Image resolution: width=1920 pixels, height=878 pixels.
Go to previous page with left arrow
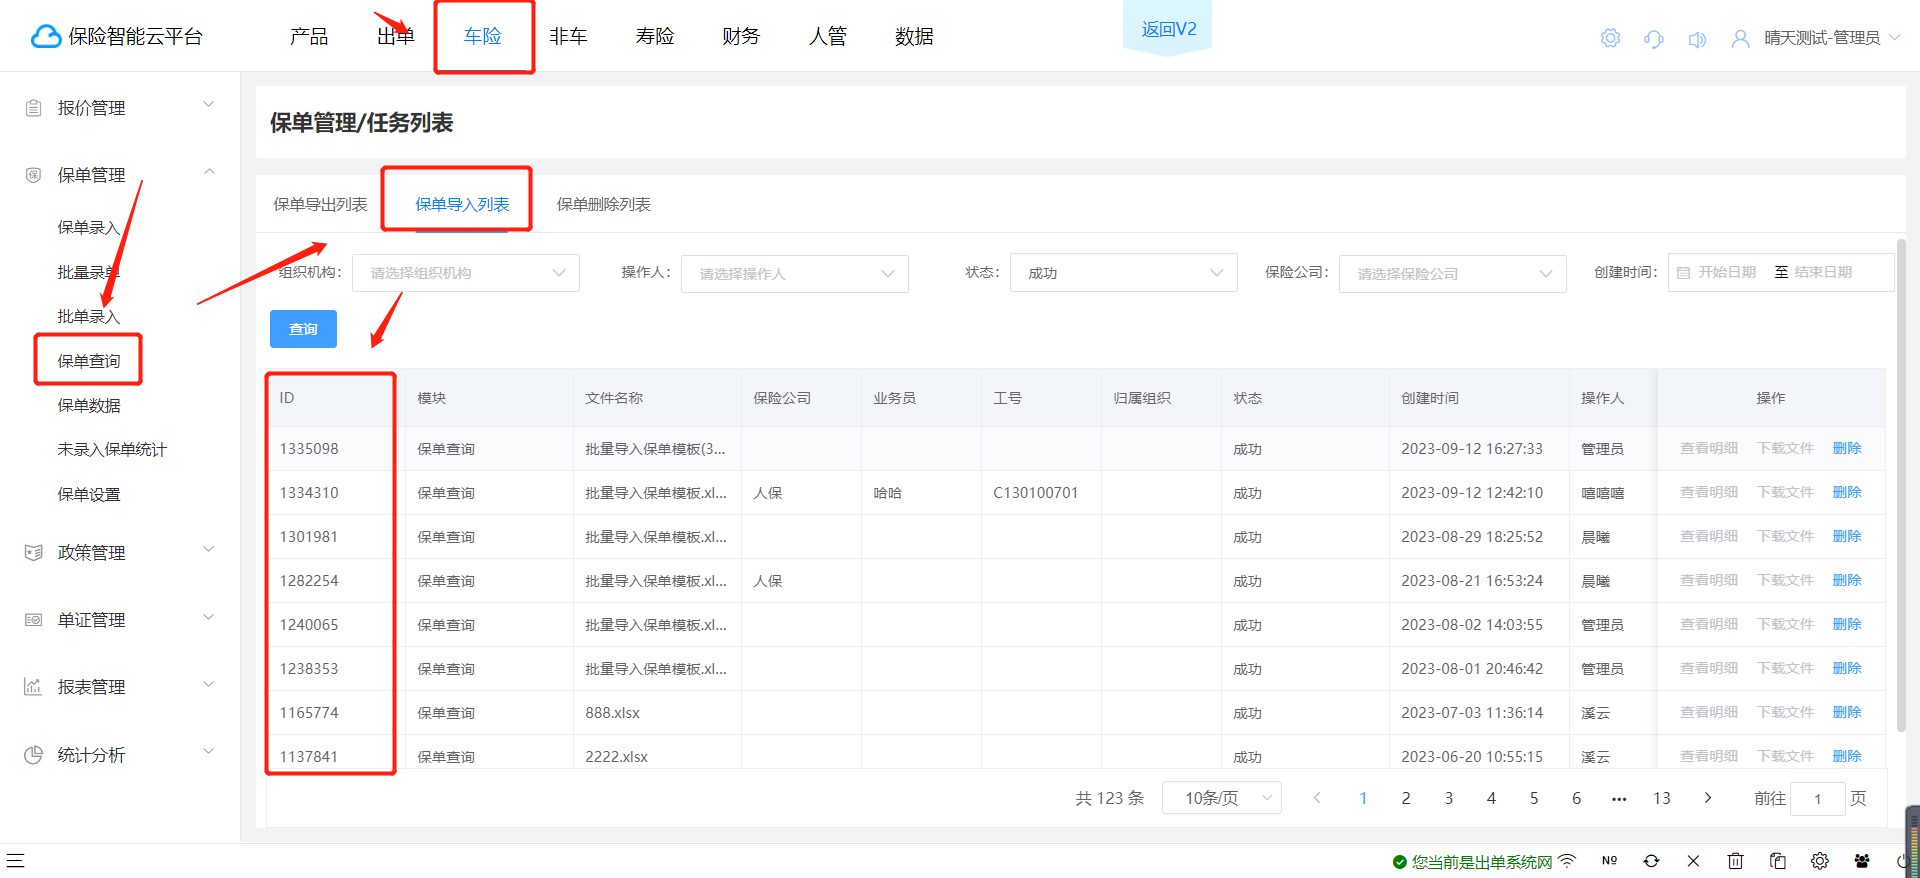(x=1317, y=798)
